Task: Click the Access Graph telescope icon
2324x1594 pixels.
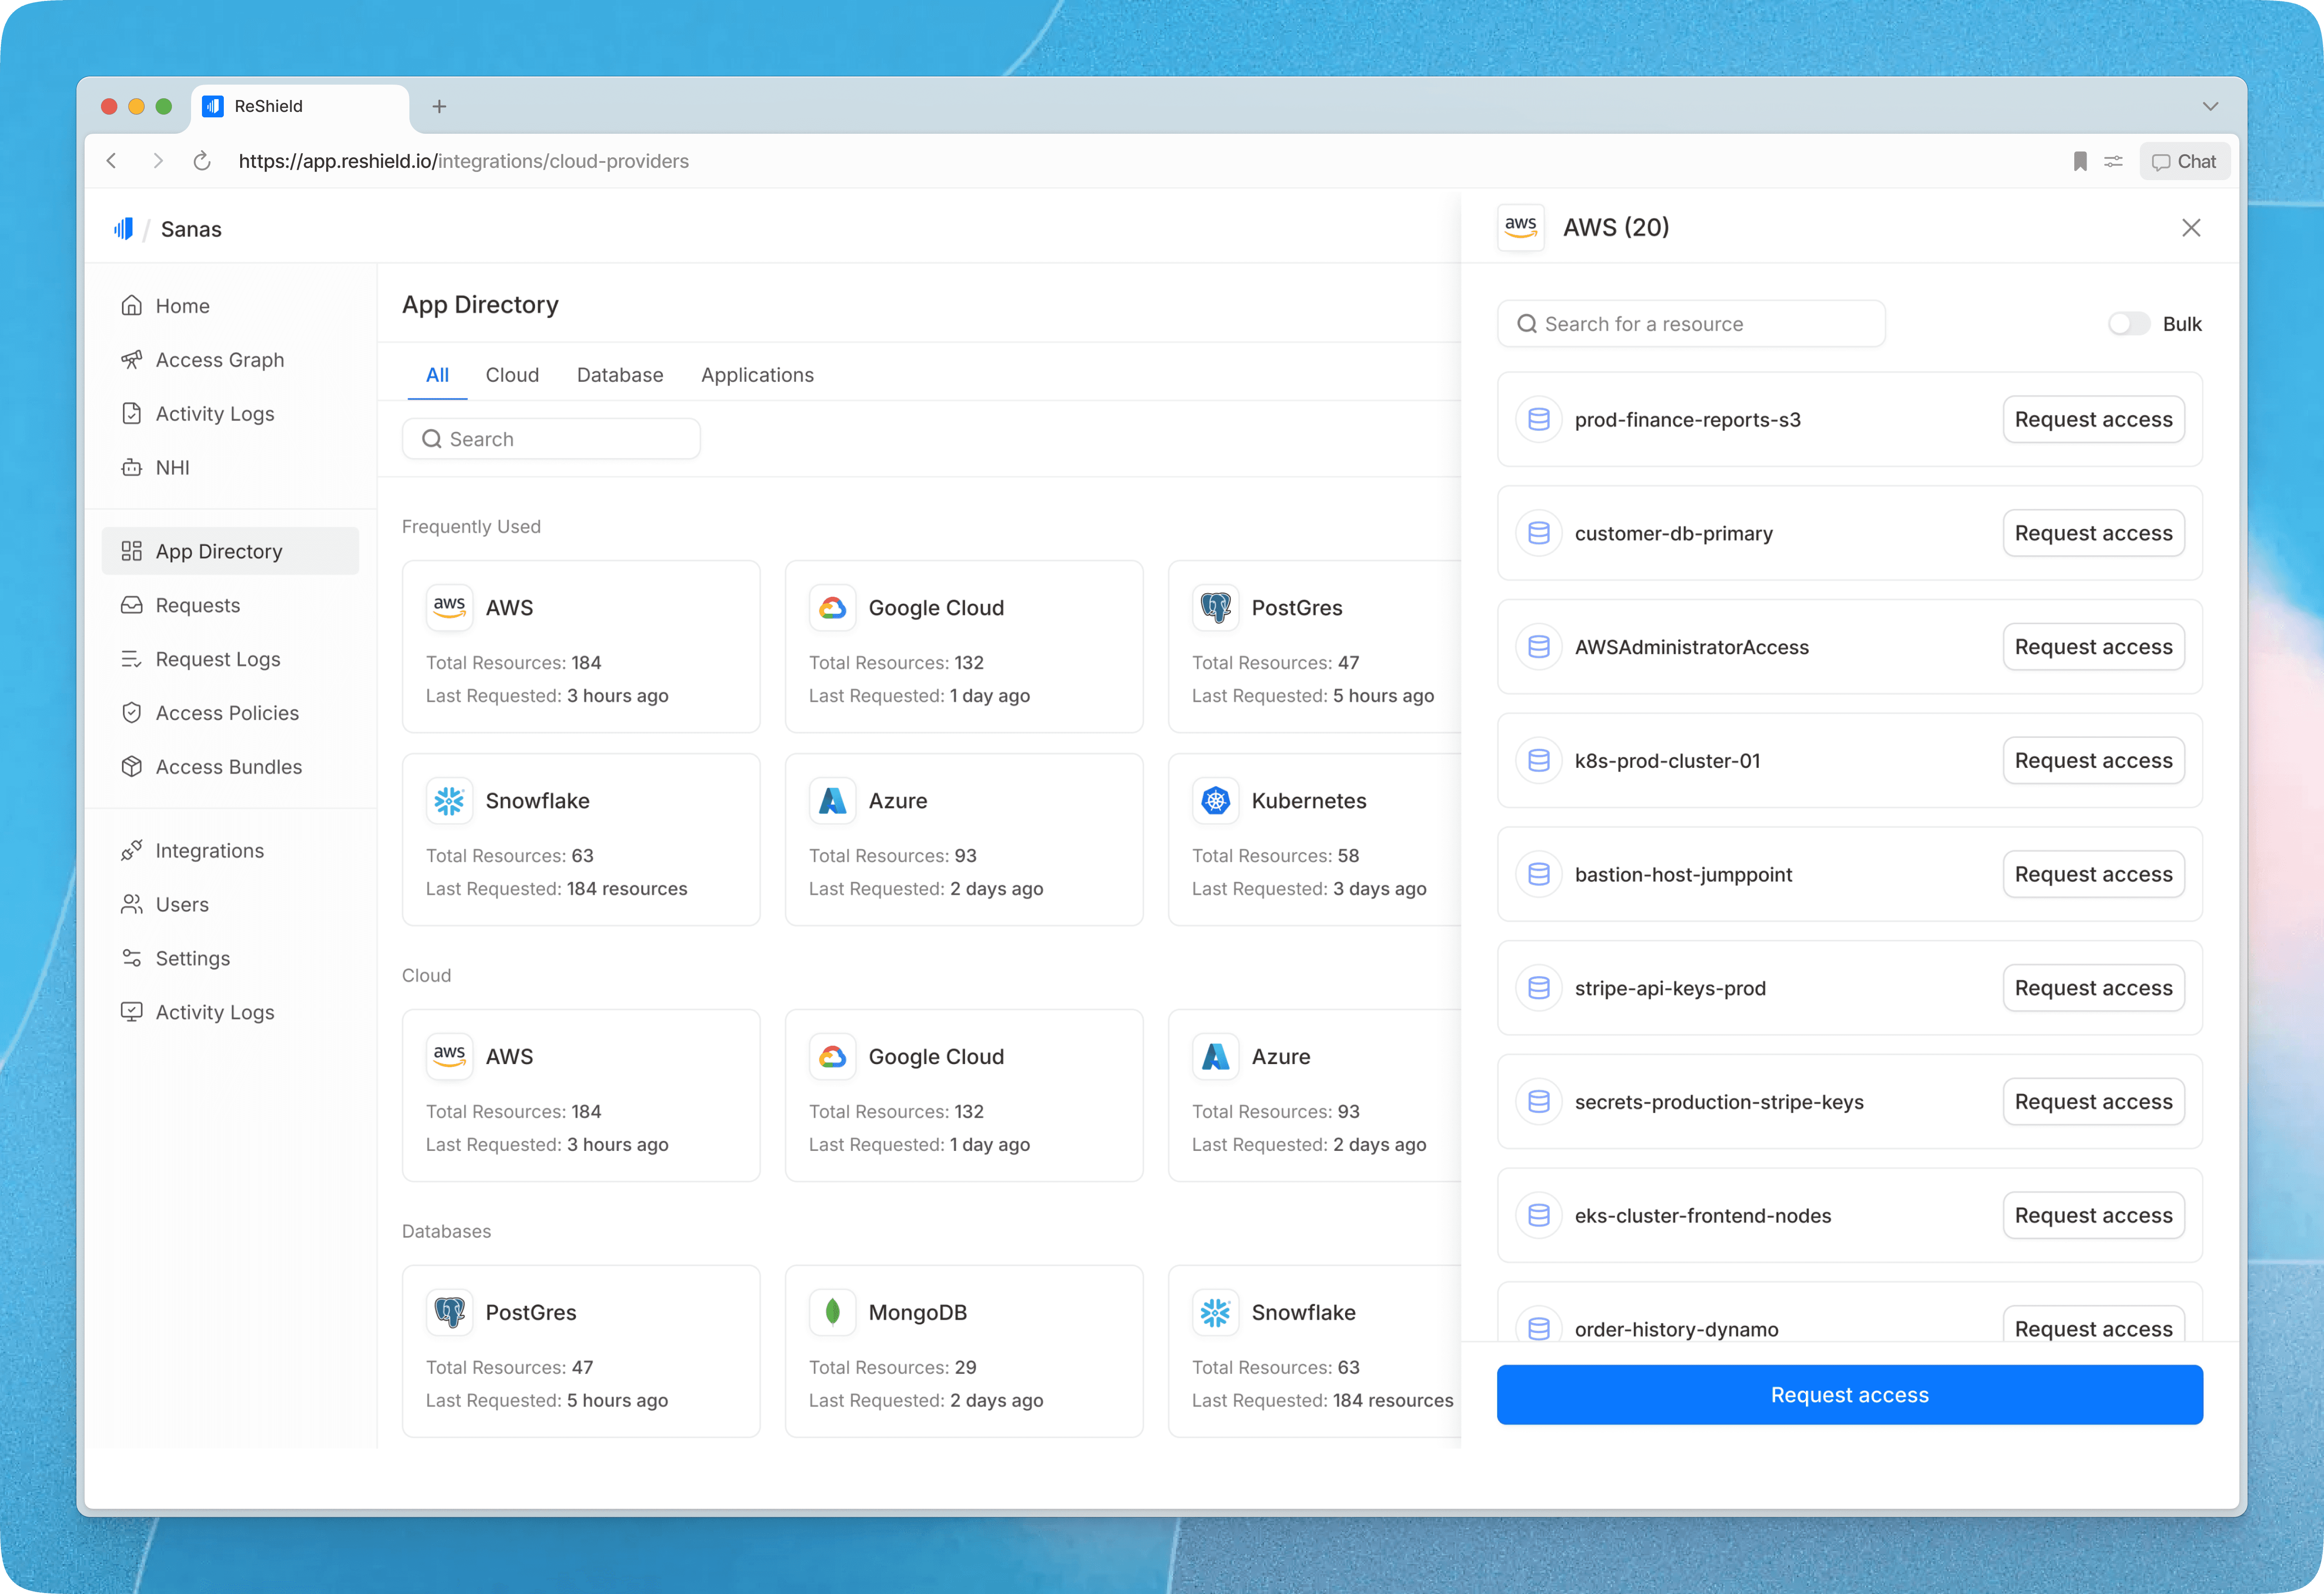Action: [131, 360]
